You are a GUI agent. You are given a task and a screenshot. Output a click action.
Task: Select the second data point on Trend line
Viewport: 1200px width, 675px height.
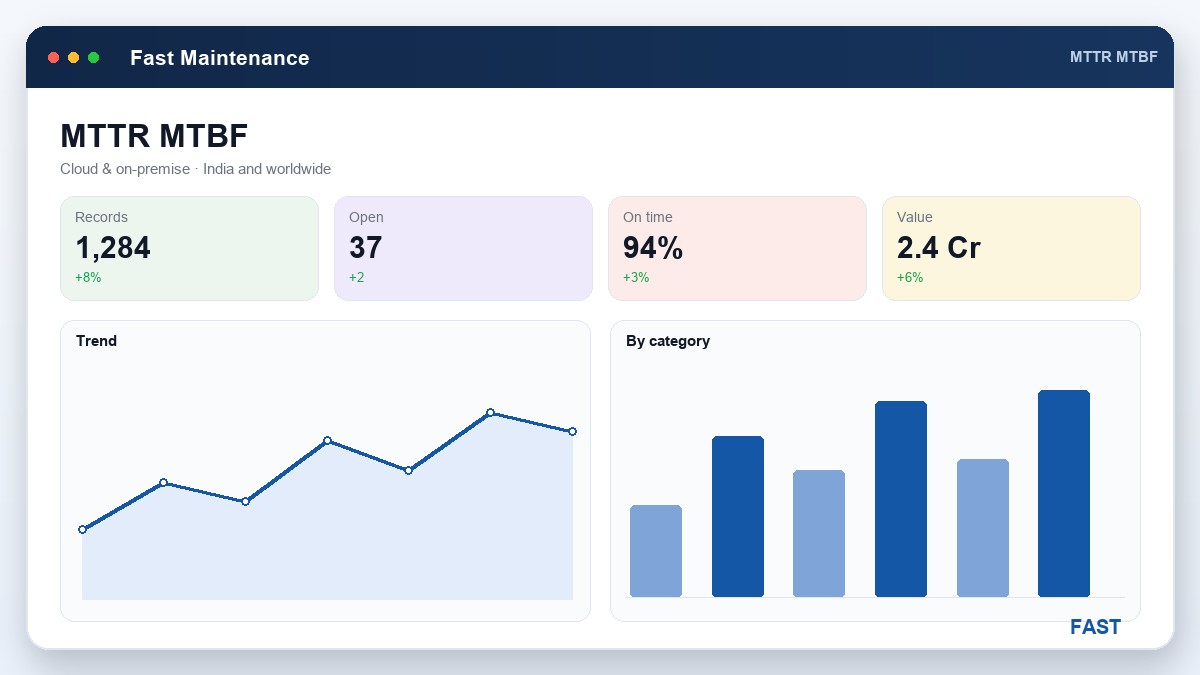[x=164, y=483]
